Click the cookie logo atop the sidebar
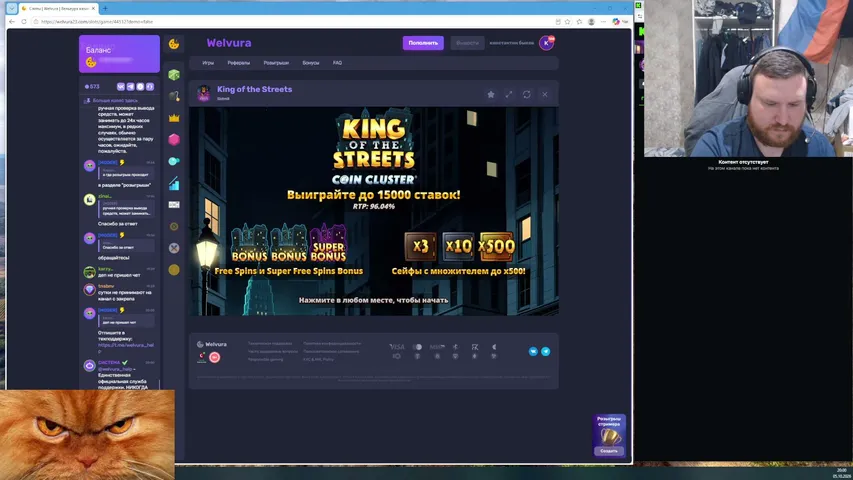This screenshot has width=853, height=480. pos(174,44)
